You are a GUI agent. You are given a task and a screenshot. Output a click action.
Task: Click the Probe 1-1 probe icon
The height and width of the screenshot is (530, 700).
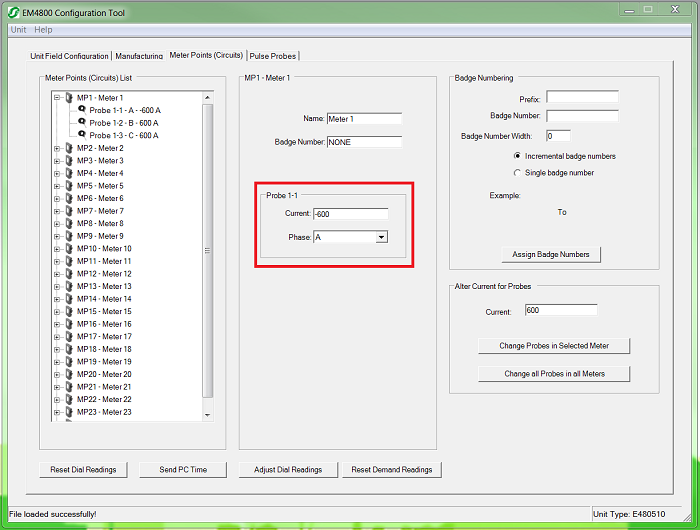click(82, 109)
